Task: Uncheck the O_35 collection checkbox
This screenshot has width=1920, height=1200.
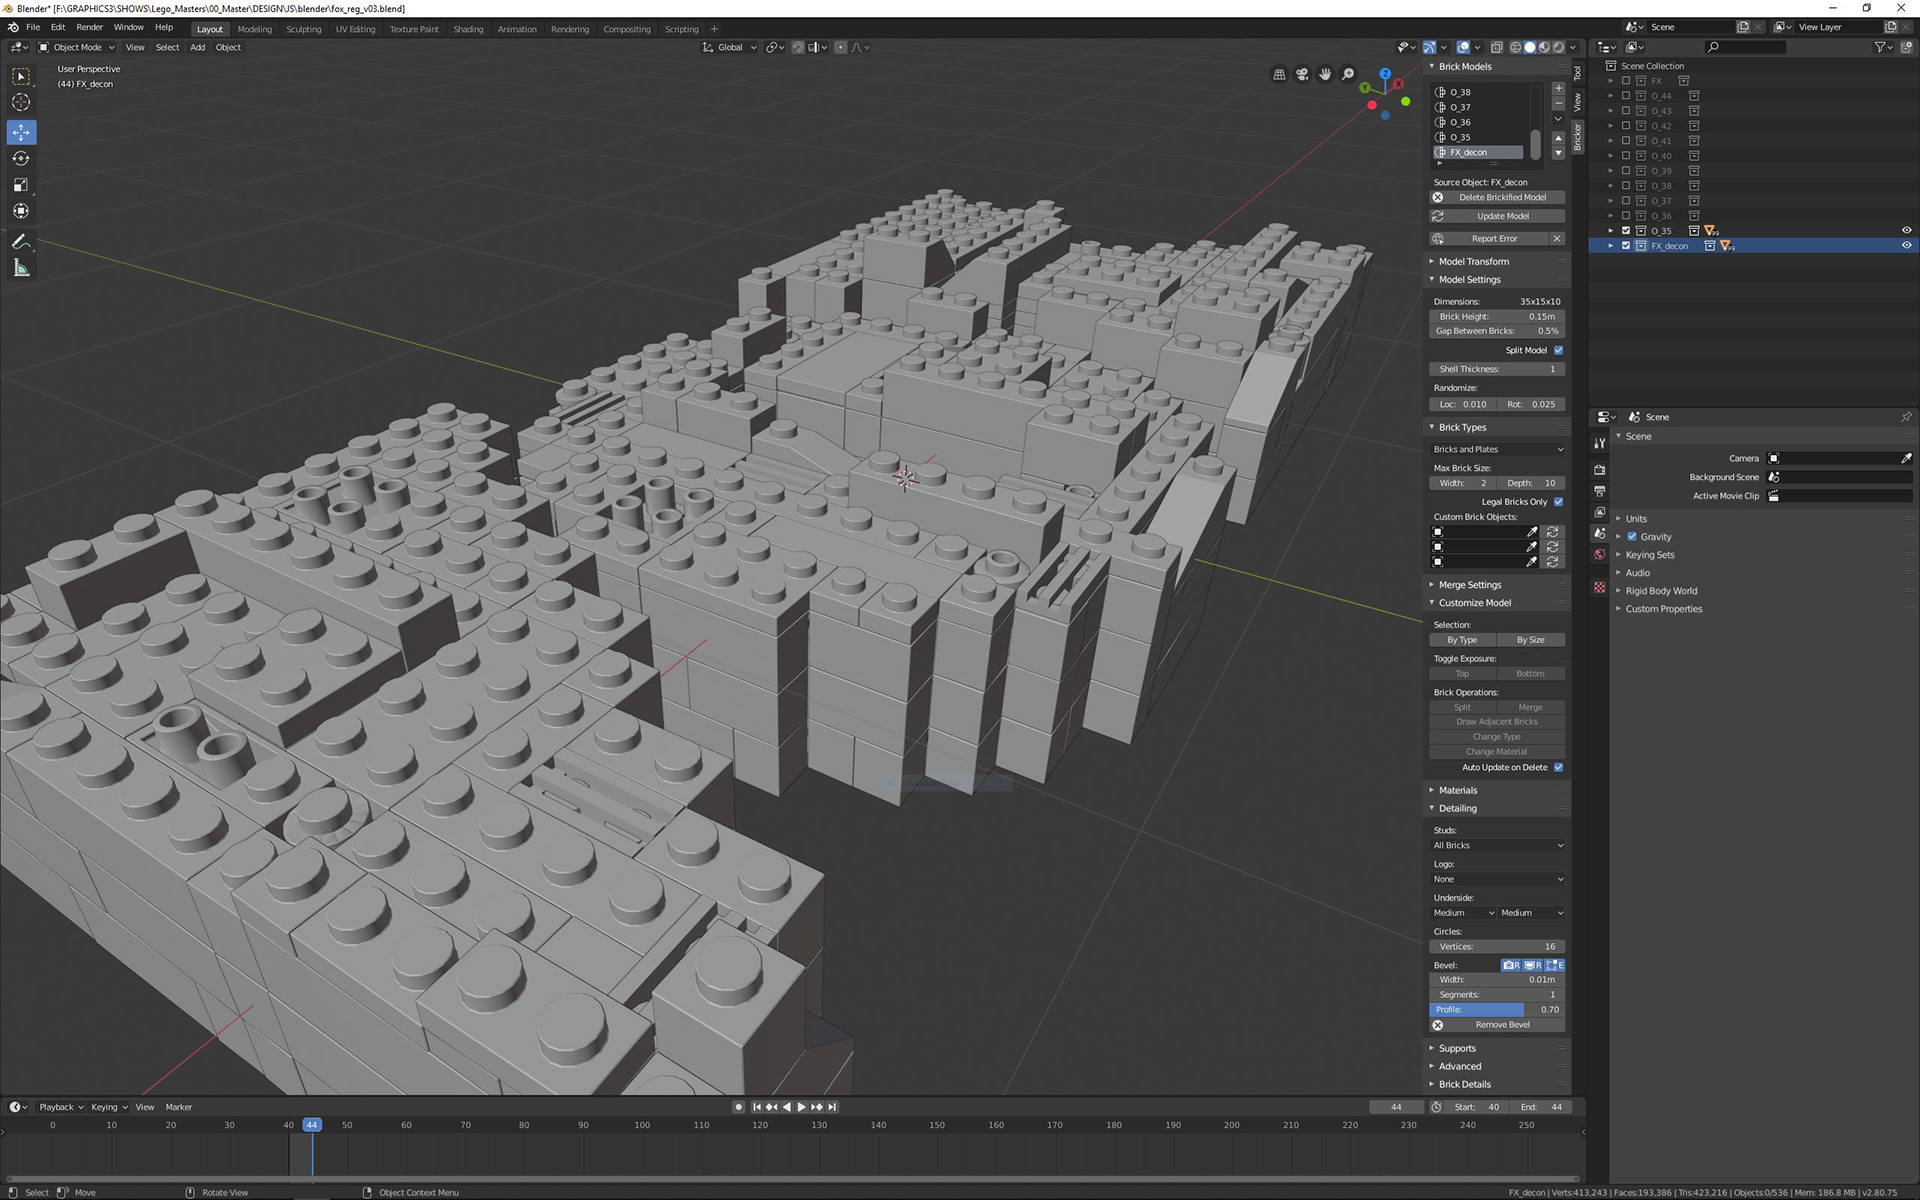Action: coord(1626,231)
